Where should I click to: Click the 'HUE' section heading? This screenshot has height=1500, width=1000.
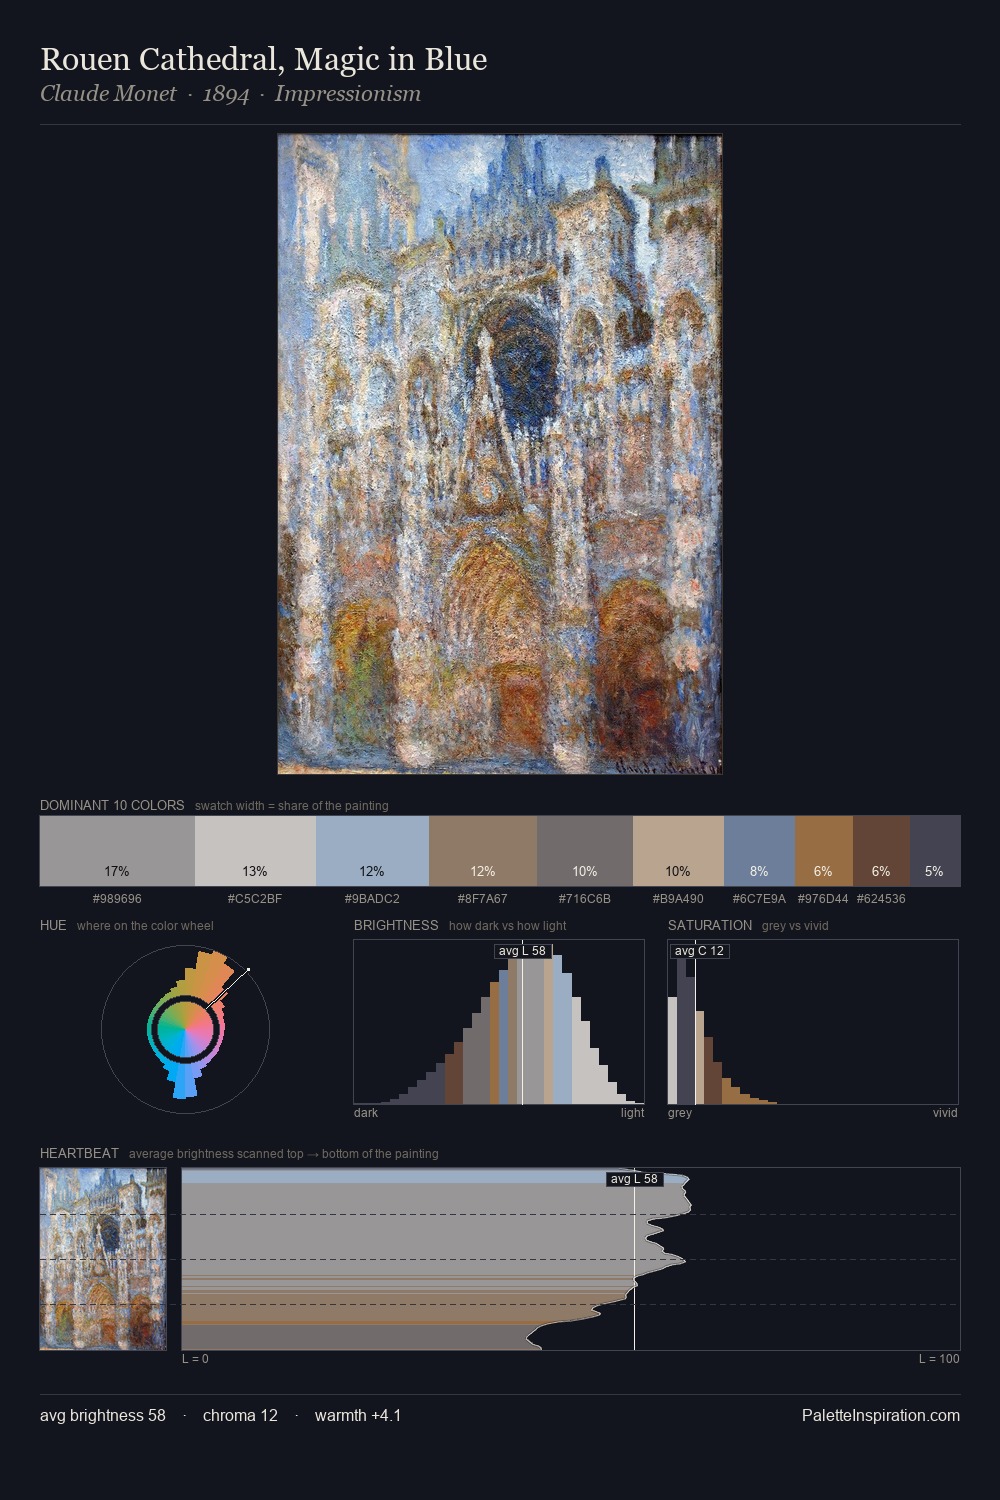tap(53, 925)
